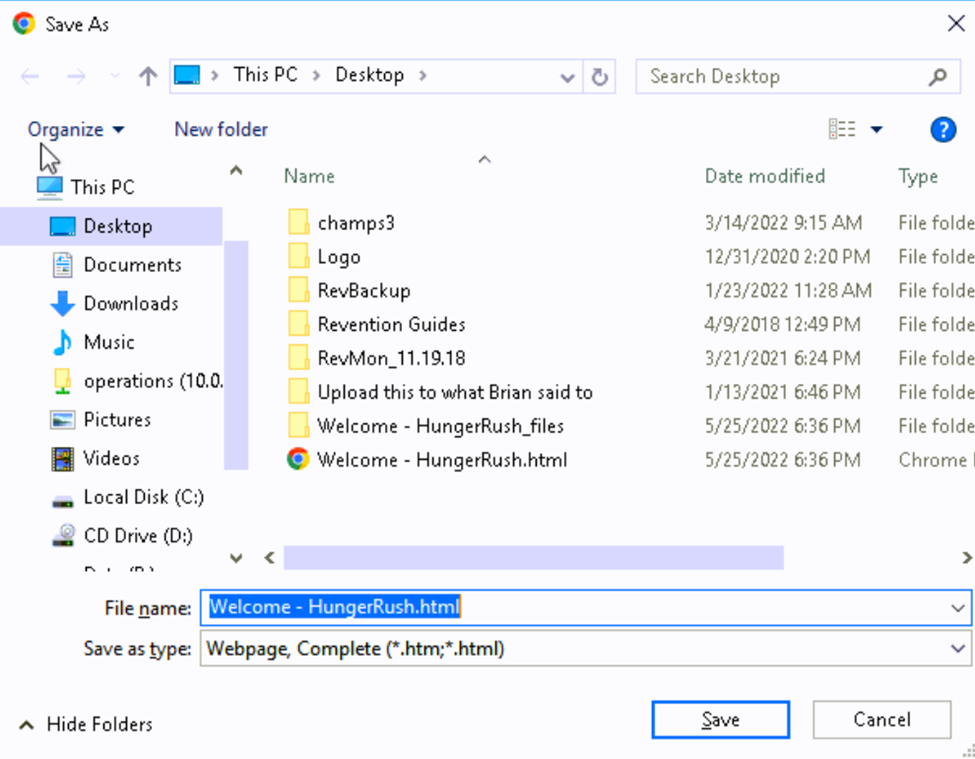
Task: Open Documents in navigation pane
Action: (132, 265)
